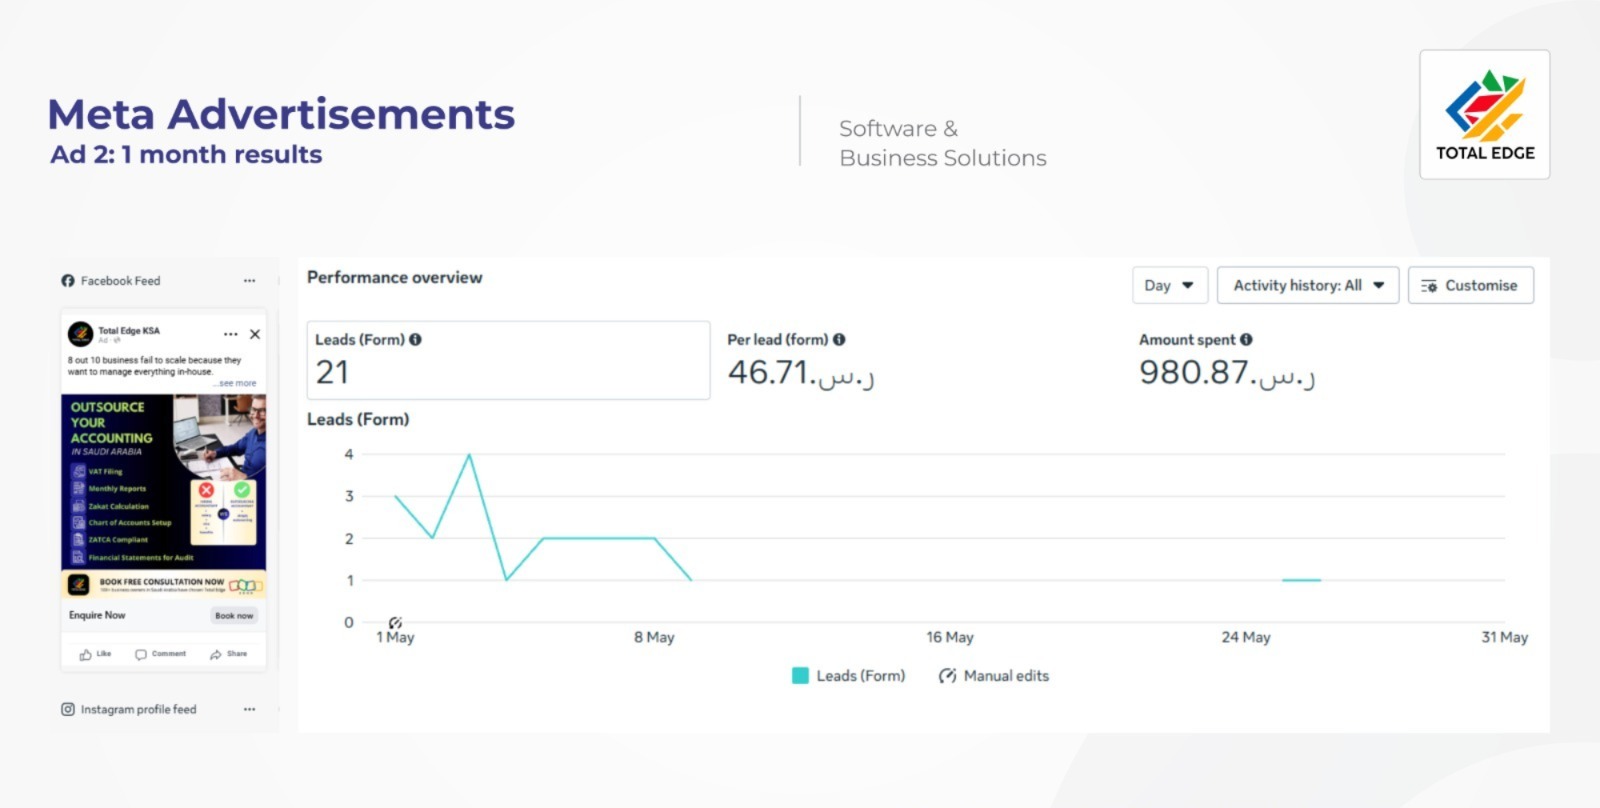Image resolution: width=1600 pixels, height=808 pixels.
Task: Click the Ad 2: 1 month results subtitle
Action: point(186,155)
